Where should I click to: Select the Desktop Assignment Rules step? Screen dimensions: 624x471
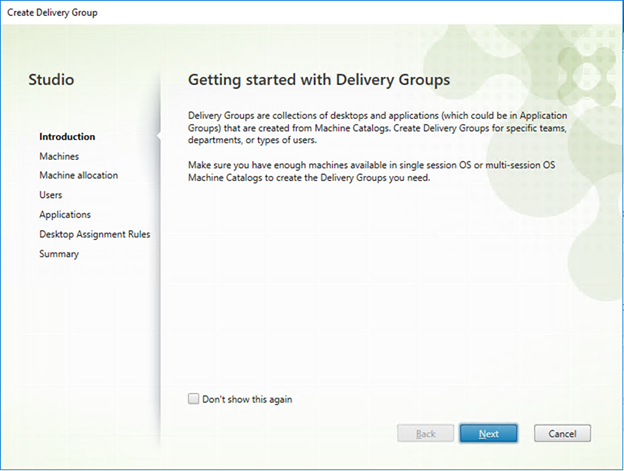pyautogui.click(x=95, y=234)
